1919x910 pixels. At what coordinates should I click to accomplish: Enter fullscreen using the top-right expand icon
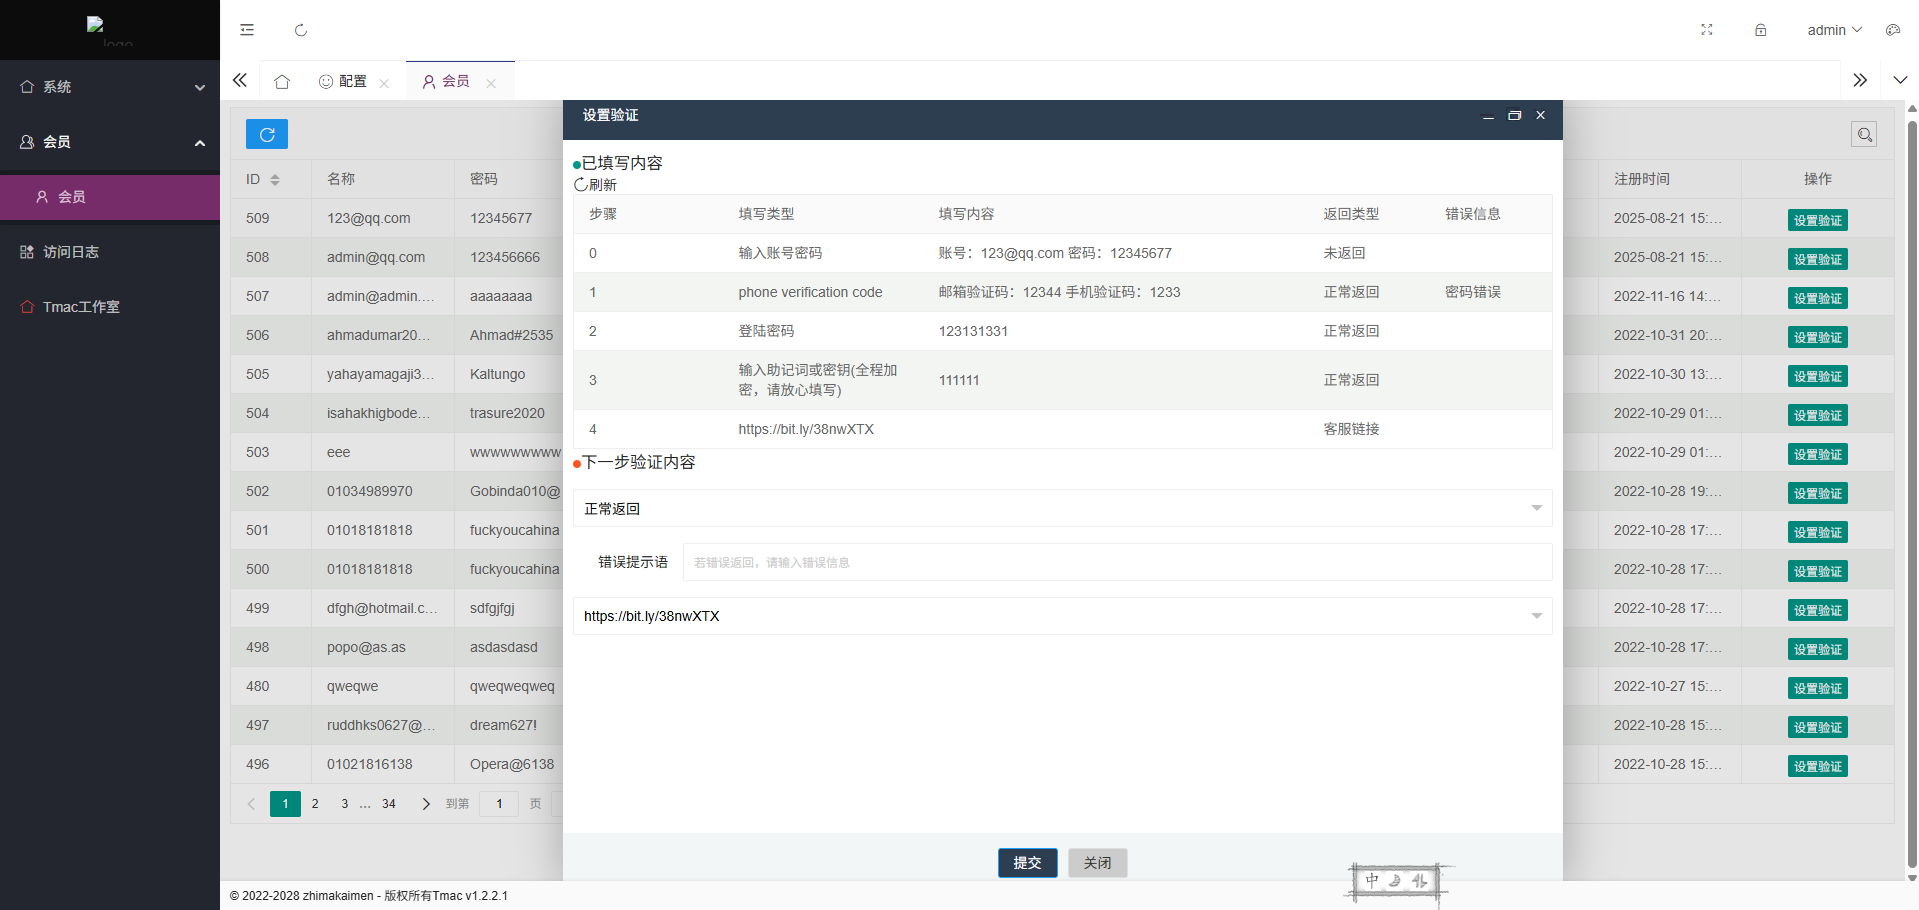click(1707, 30)
